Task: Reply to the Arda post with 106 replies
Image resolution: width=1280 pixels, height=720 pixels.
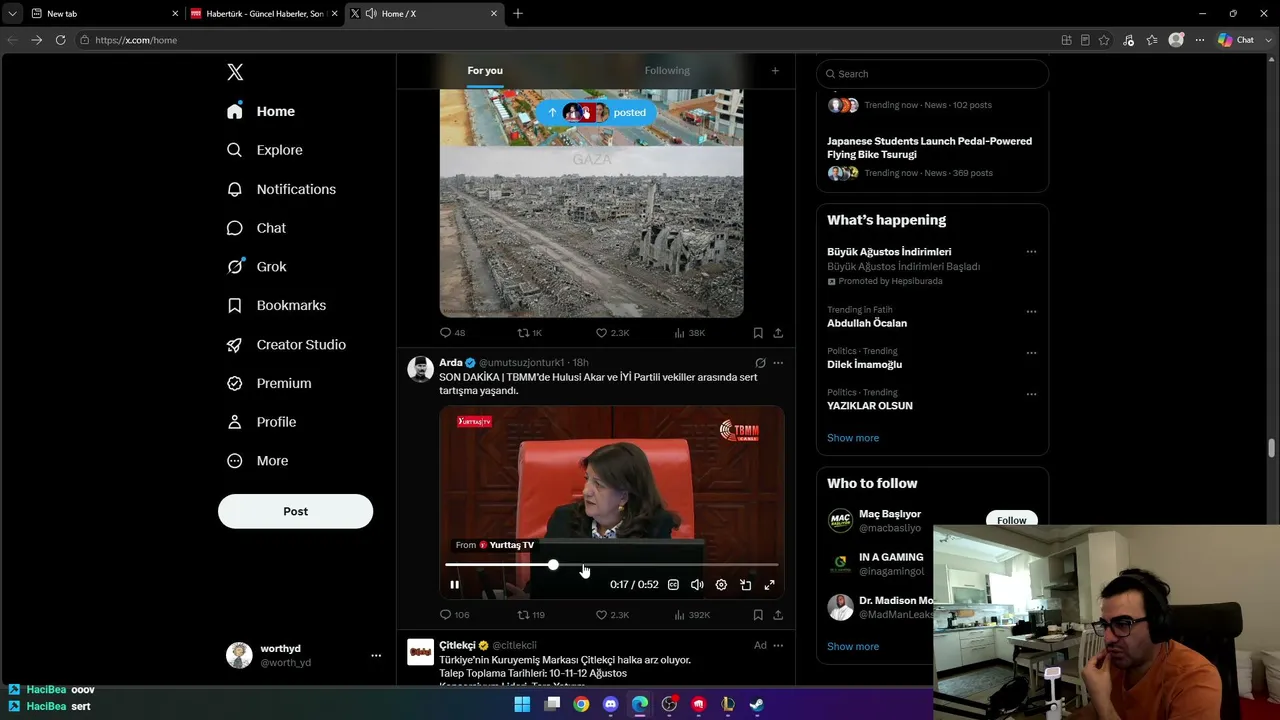Action: click(x=454, y=615)
